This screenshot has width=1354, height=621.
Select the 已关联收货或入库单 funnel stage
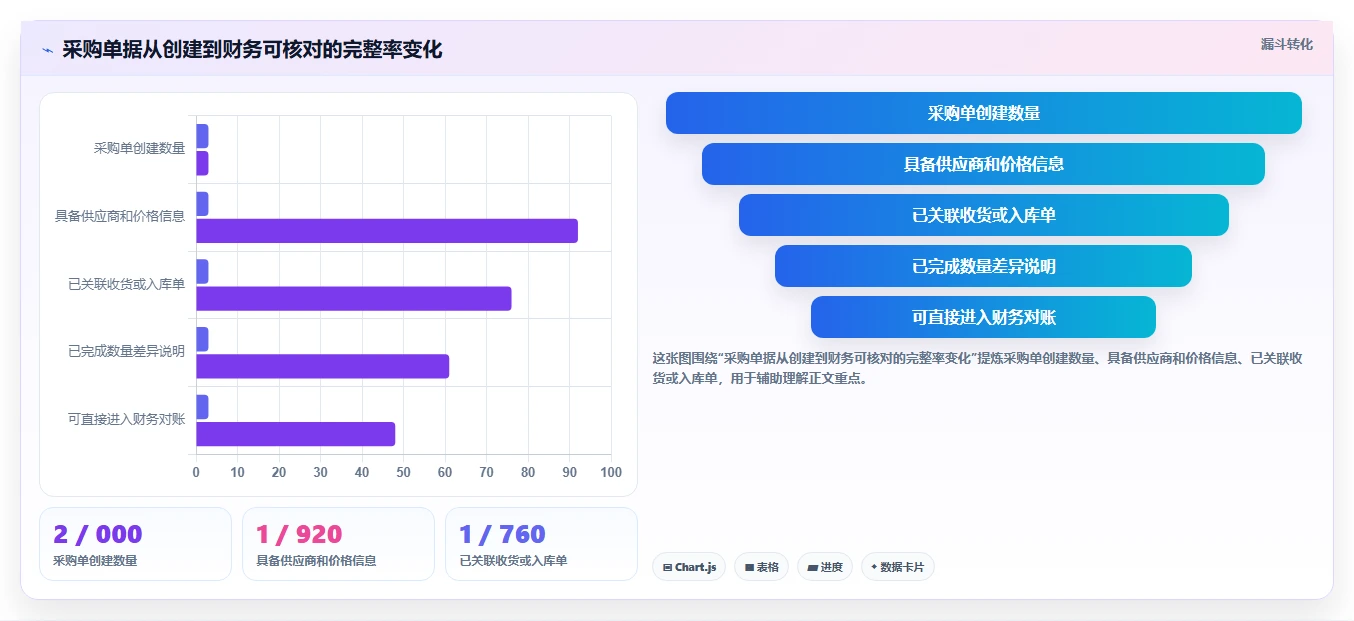pyautogui.click(x=984, y=215)
